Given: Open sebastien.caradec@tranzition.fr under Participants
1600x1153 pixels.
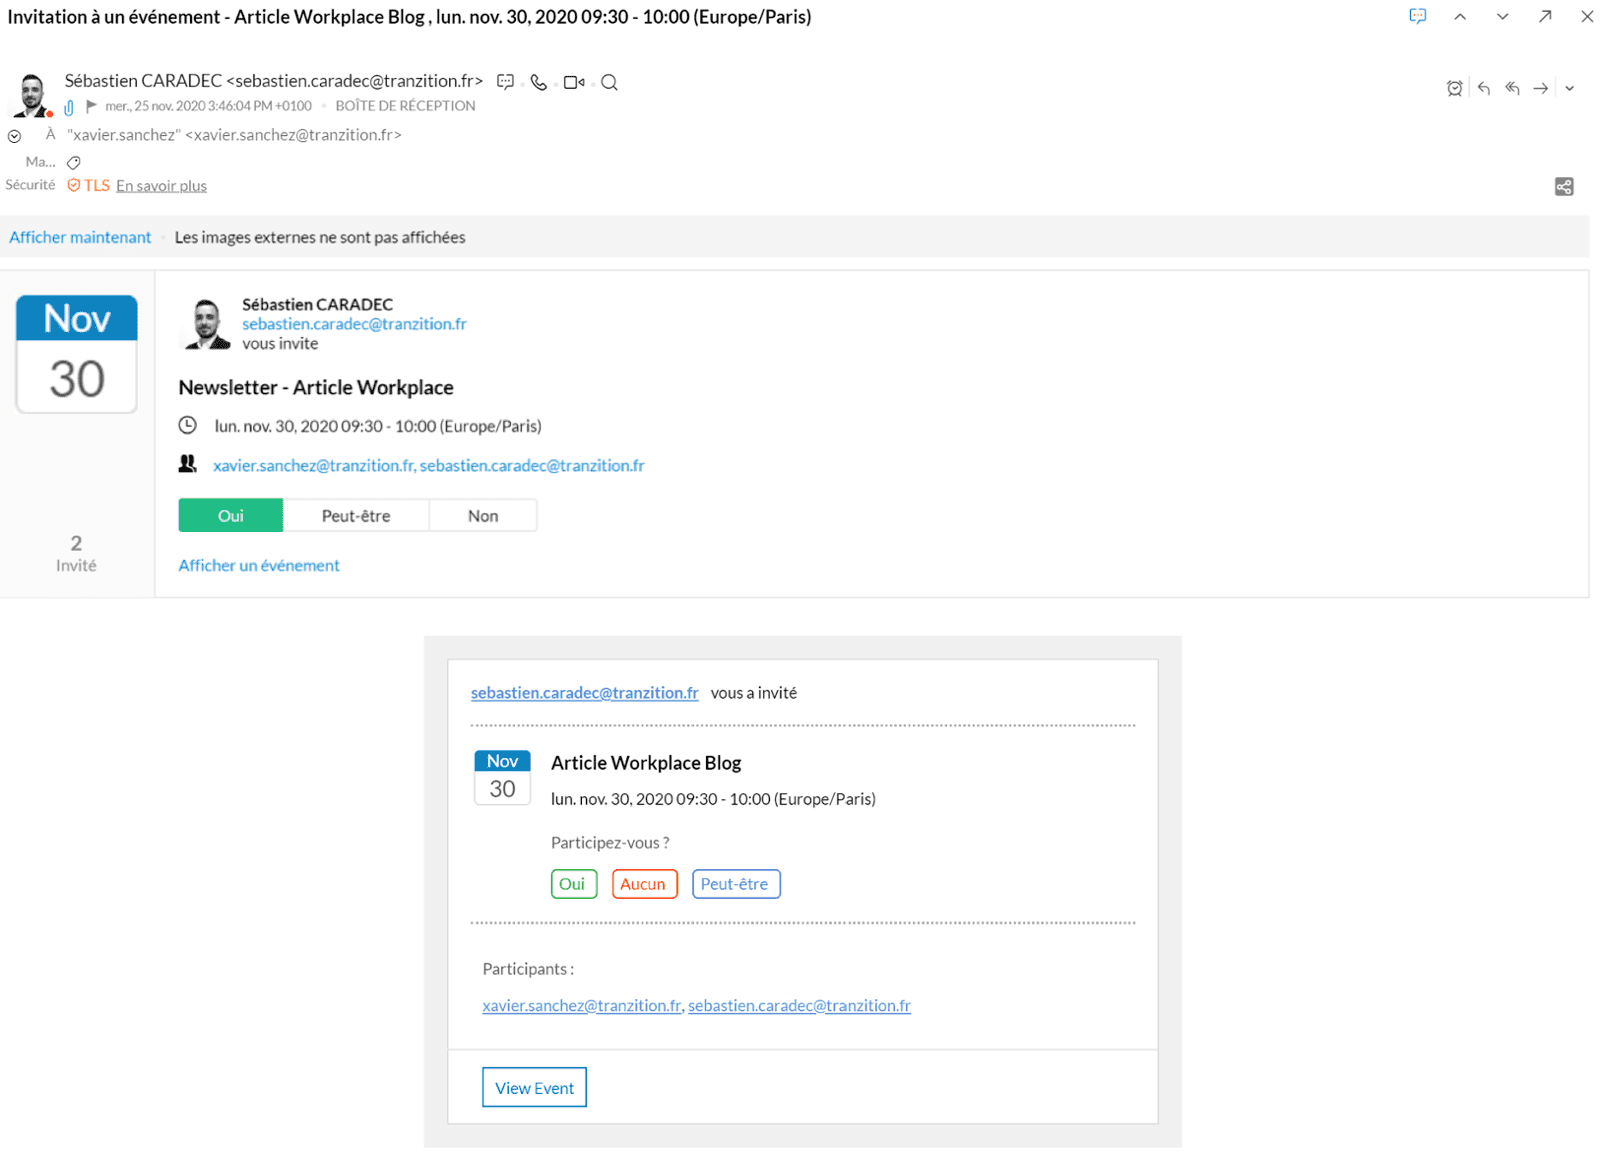Looking at the screenshot, I should (x=799, y=1005).
